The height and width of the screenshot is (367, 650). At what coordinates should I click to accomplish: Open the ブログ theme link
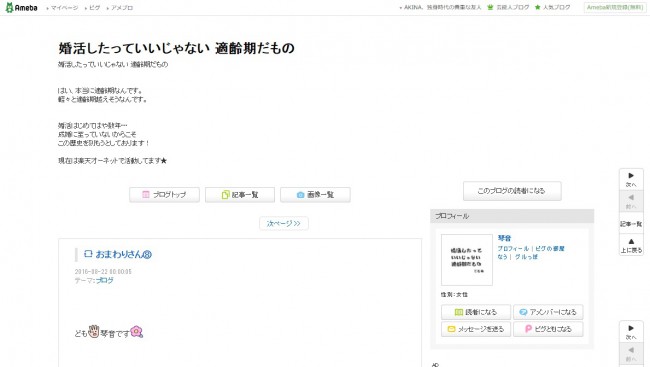(x=105, y=280)
